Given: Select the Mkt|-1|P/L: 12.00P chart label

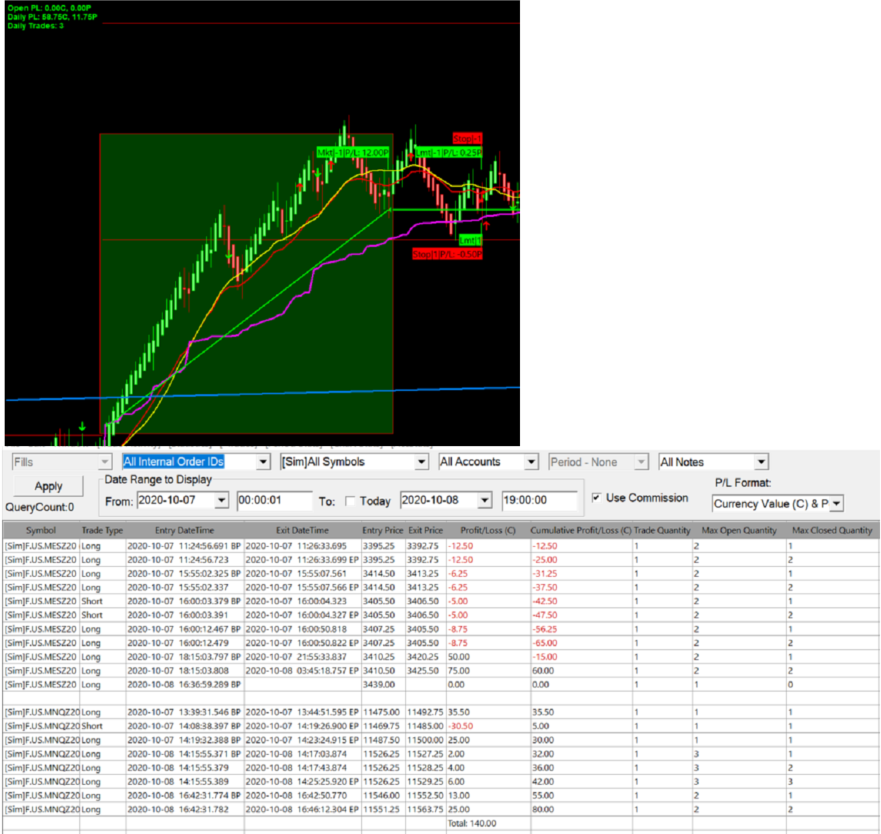Looking at the screenshot, I should click(x=353, y=152).
